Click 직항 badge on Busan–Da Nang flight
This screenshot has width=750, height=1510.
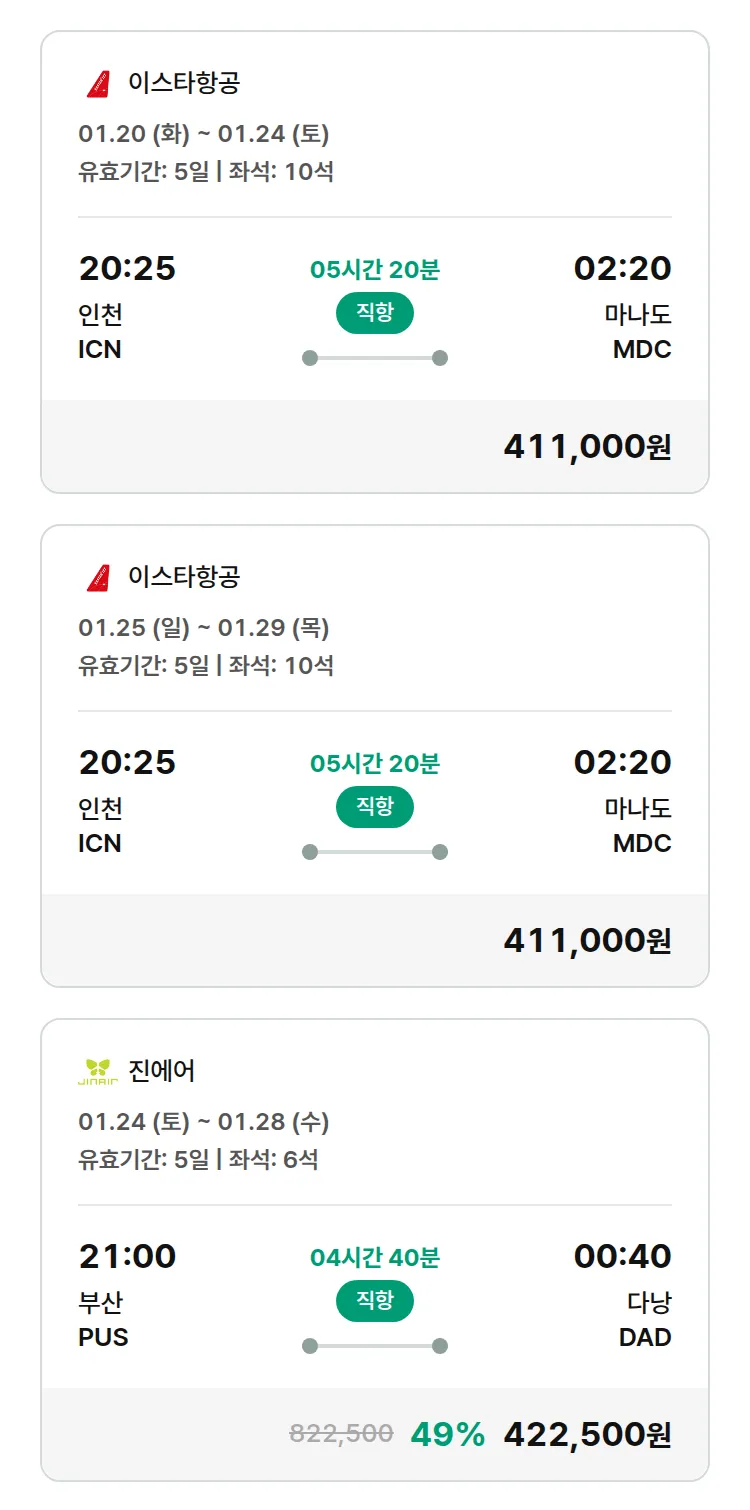point(374,1301)
